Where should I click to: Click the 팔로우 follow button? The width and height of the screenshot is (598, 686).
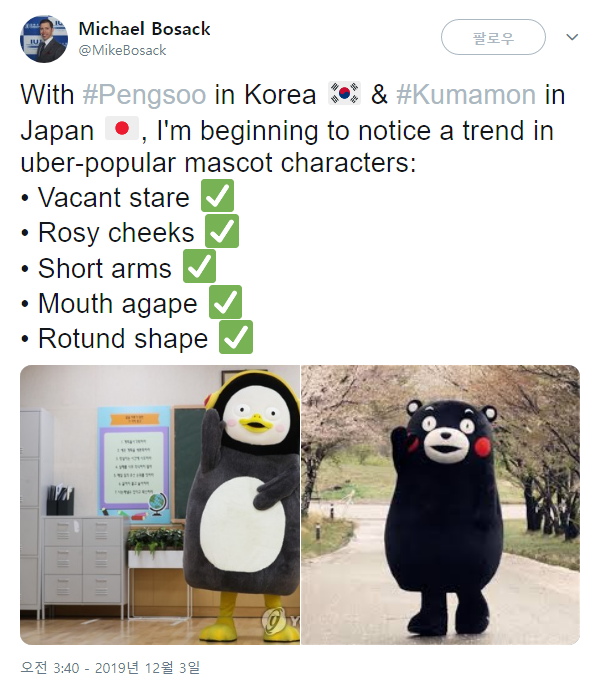coord(493,37)
